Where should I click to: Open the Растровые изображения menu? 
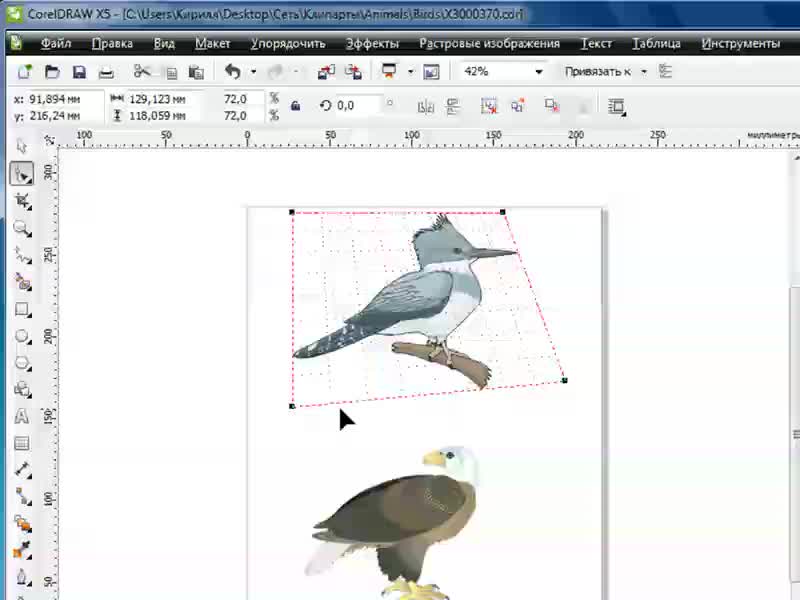(489, 44)
